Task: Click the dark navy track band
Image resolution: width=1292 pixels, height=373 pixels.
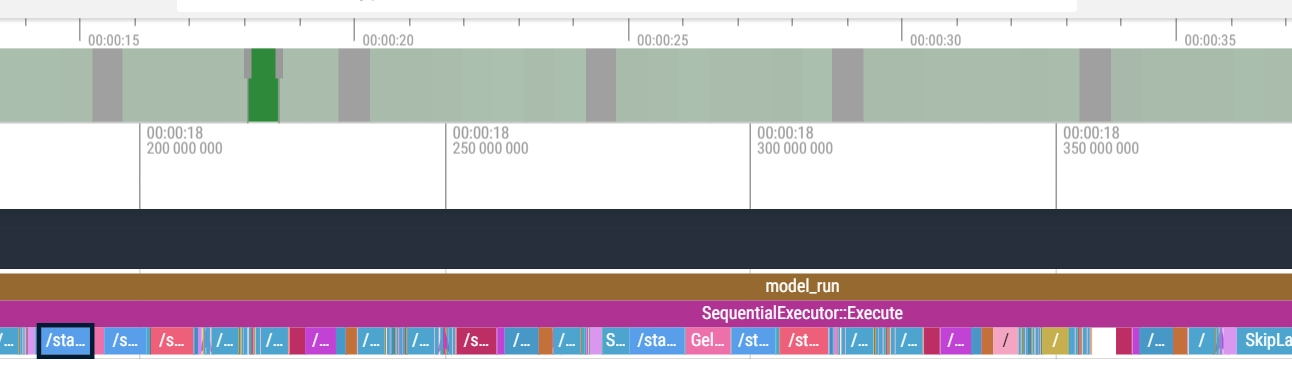Action: tap(646, 239)
